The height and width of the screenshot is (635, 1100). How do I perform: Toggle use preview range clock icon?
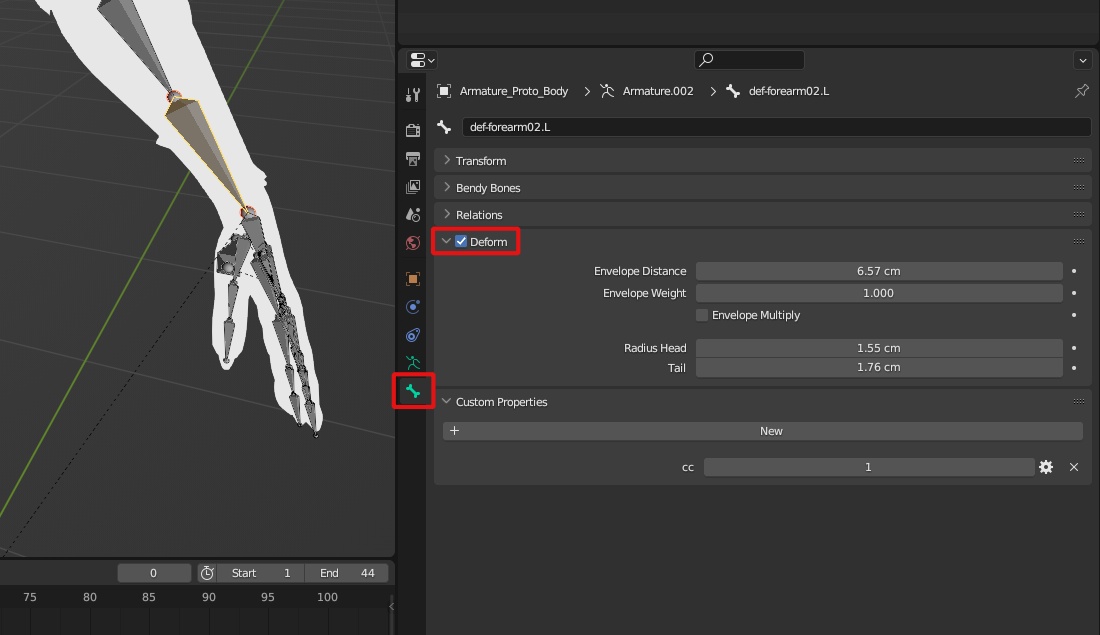pos(207,573)
